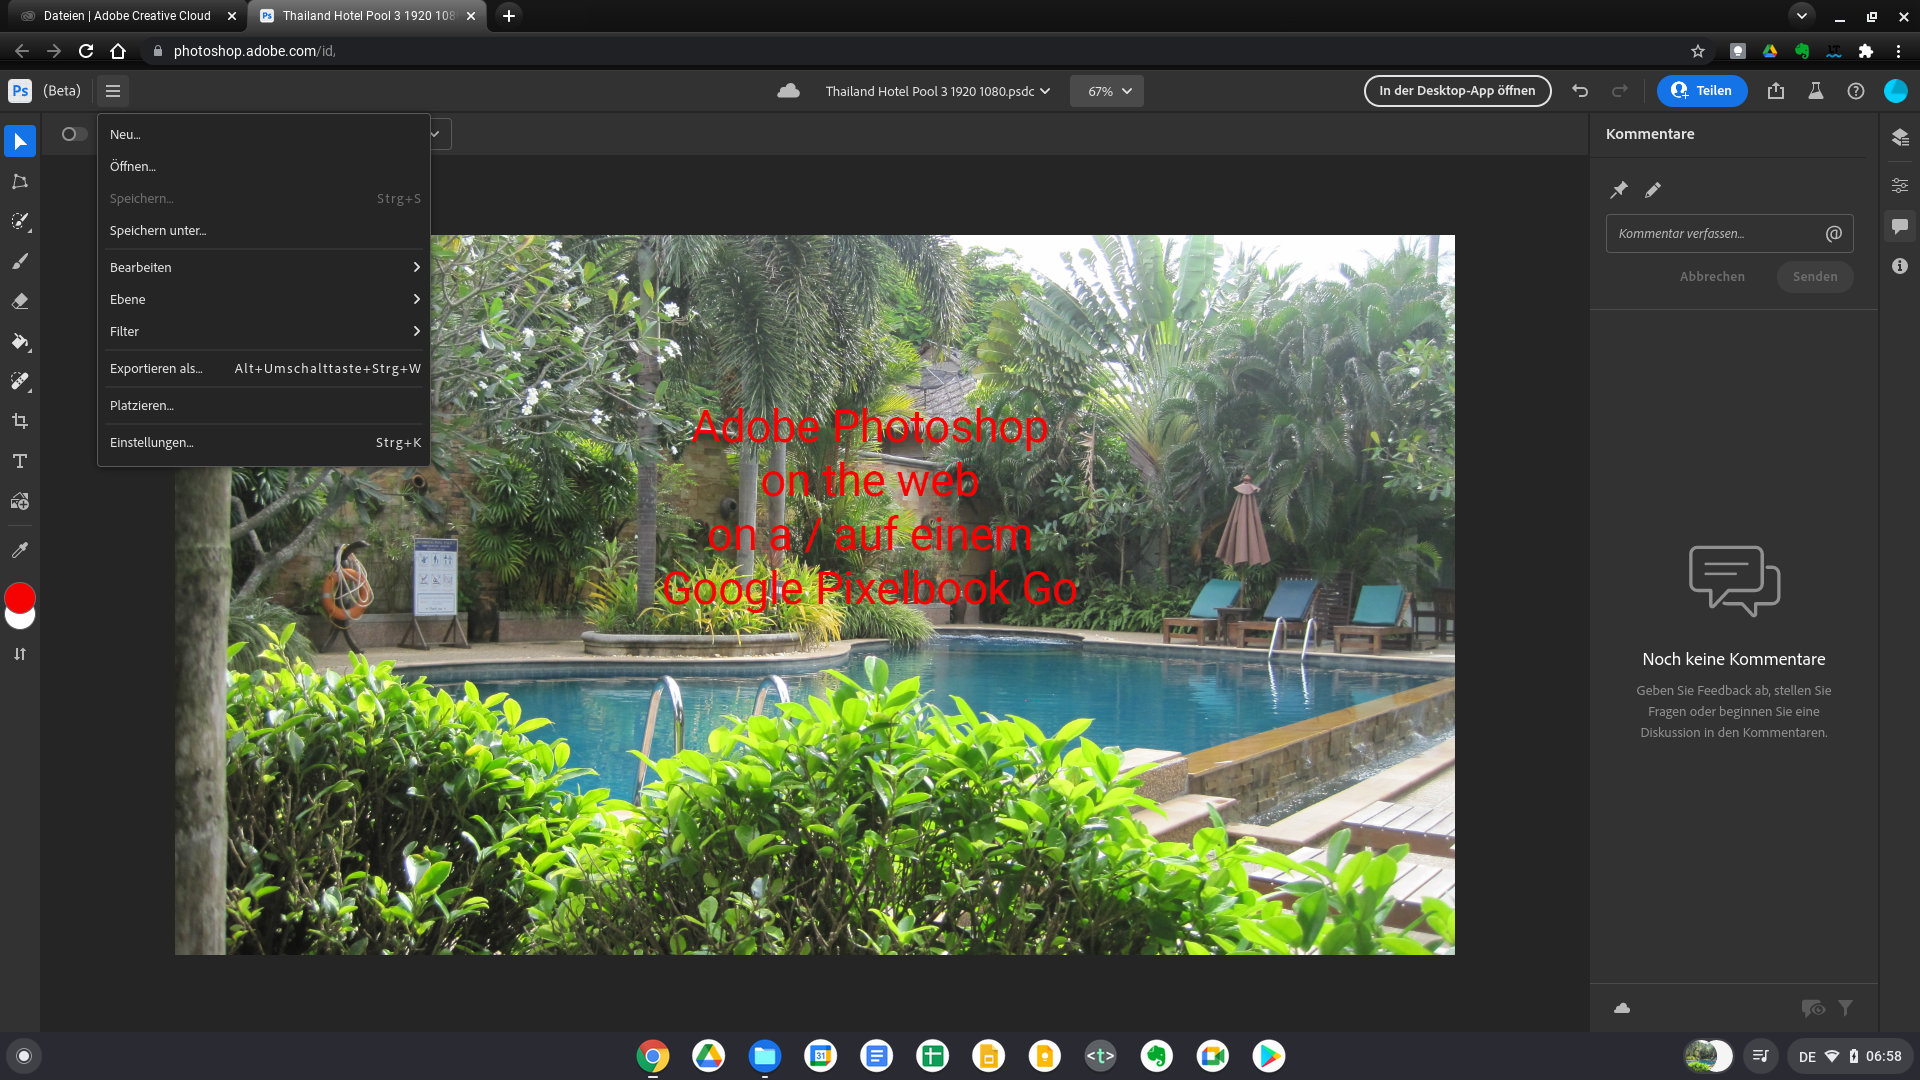This screenshot has height=1080, width=1920.
Task: Select the pencil annotation tool
Action: (1653, 189)
